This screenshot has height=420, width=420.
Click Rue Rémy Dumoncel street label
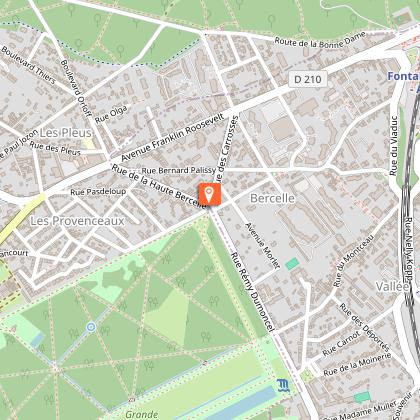253,292
